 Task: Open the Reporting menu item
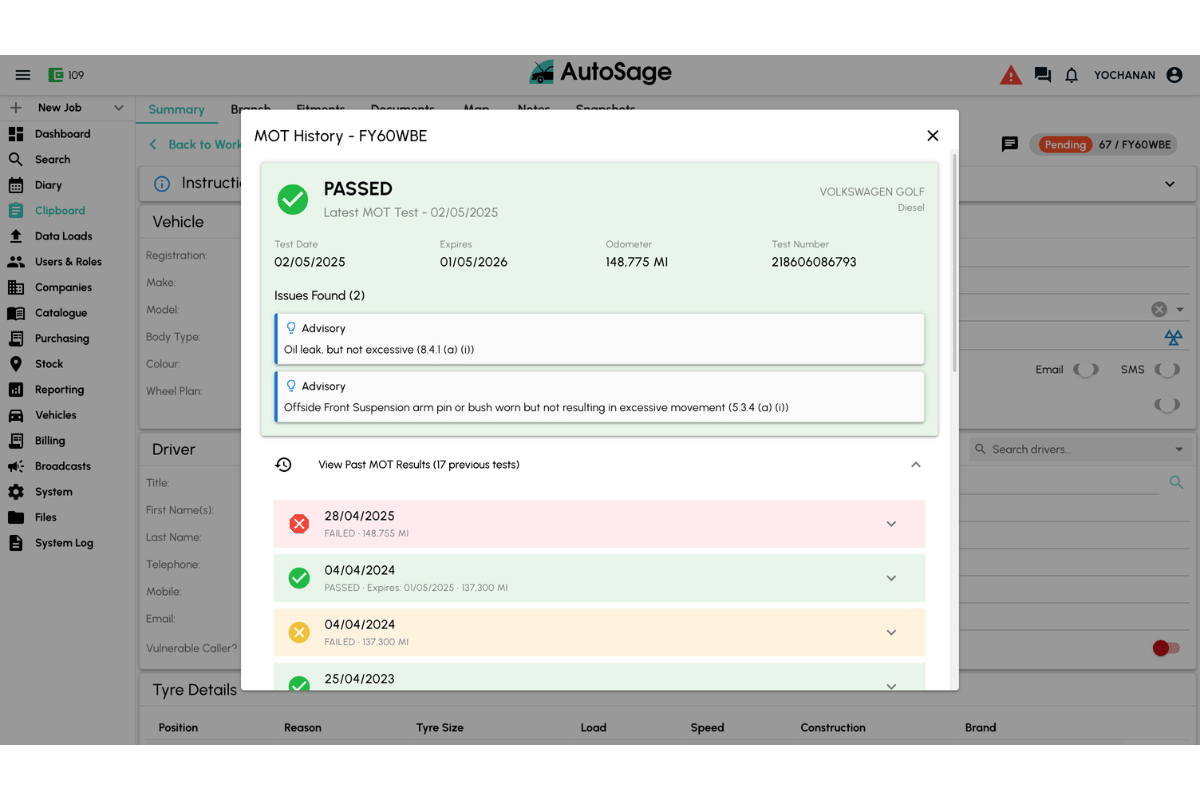coord(59,390)
